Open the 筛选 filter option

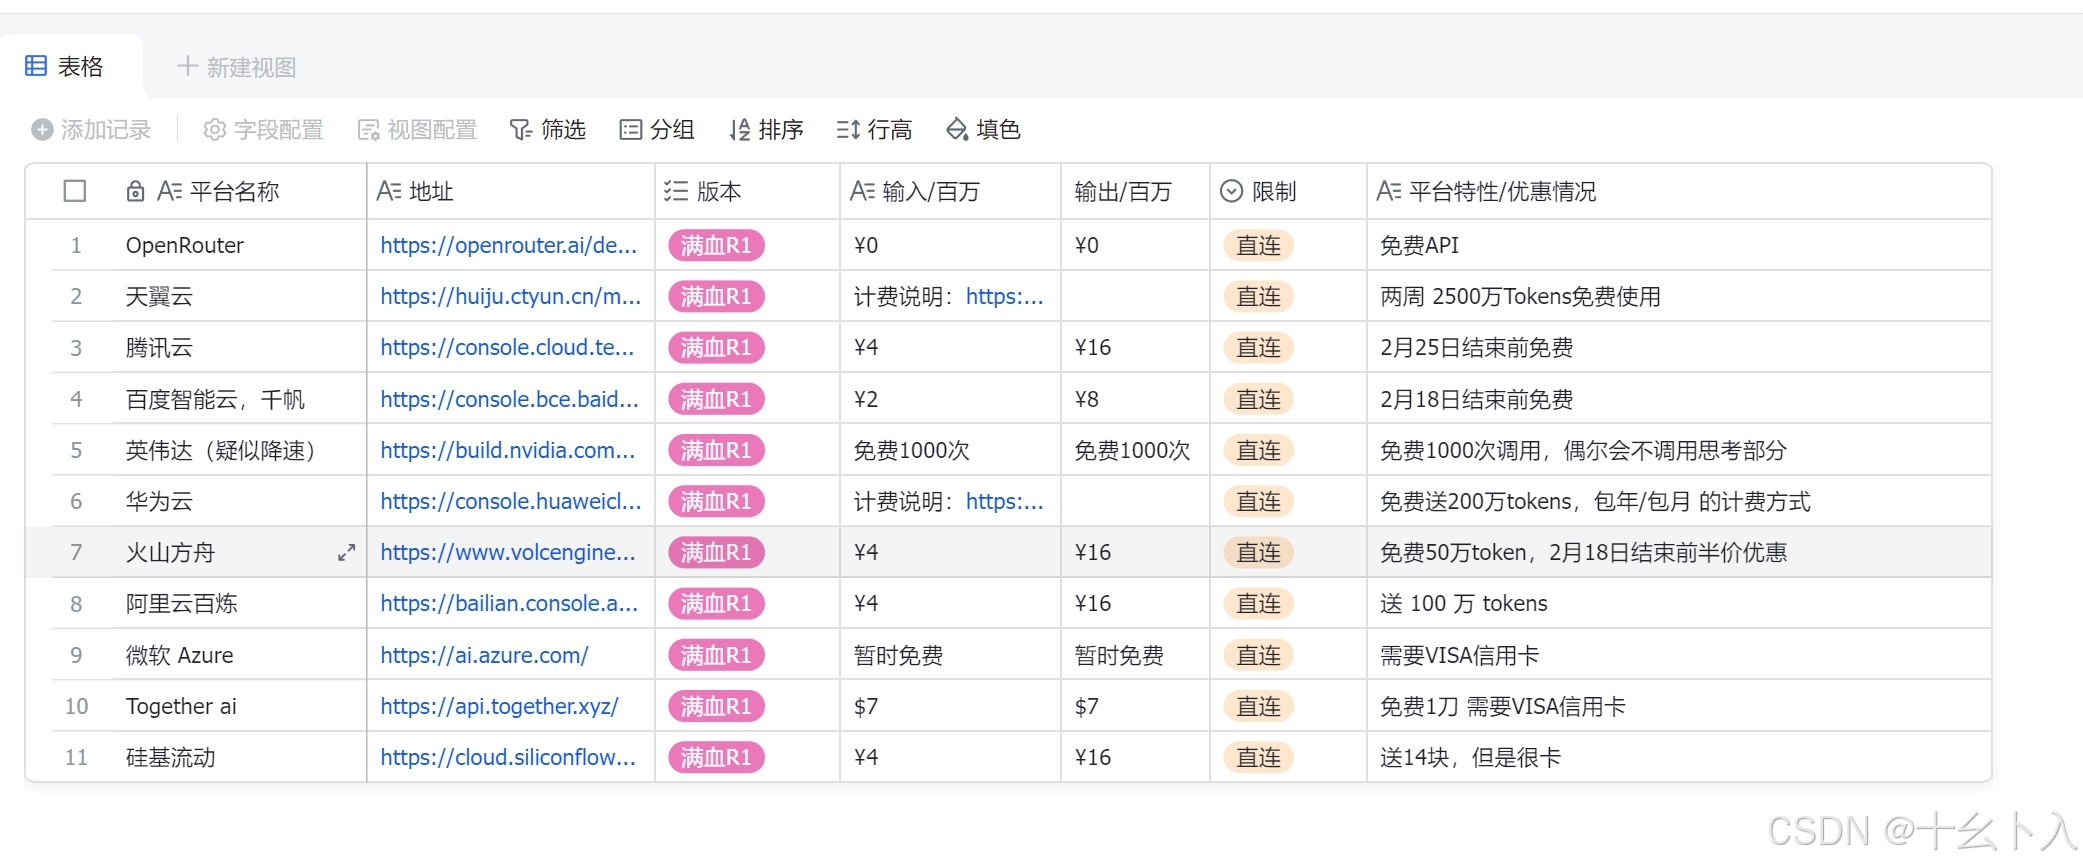click(x=548, y=130)
